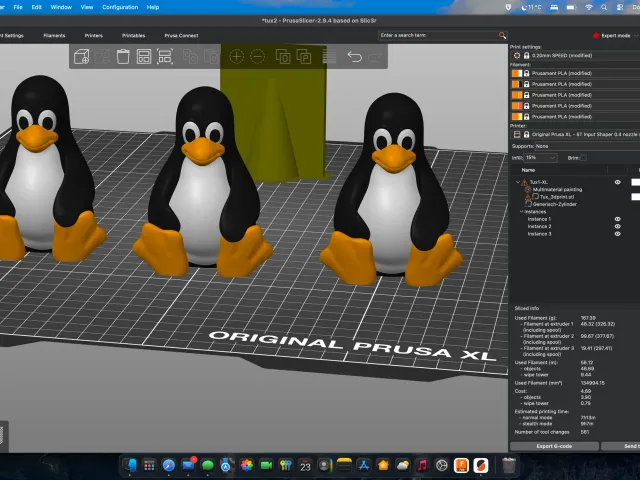640x480 pixels.
Task: Launch PrusaSlicer icon in the dock
Action: click(x=481, y=465)
